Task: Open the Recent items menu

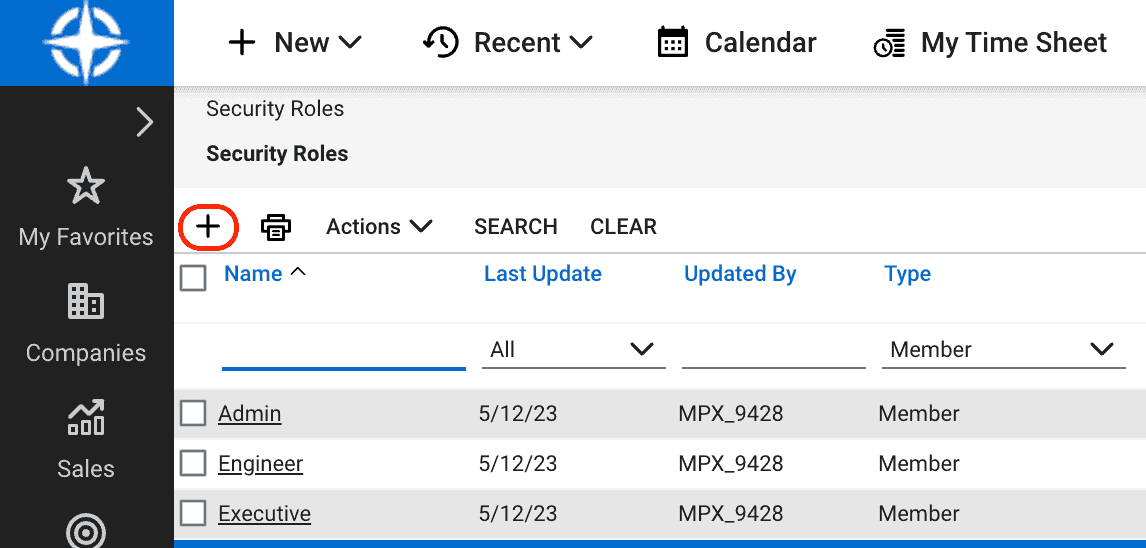Action: pyautogui.click(x=507, y=42)
